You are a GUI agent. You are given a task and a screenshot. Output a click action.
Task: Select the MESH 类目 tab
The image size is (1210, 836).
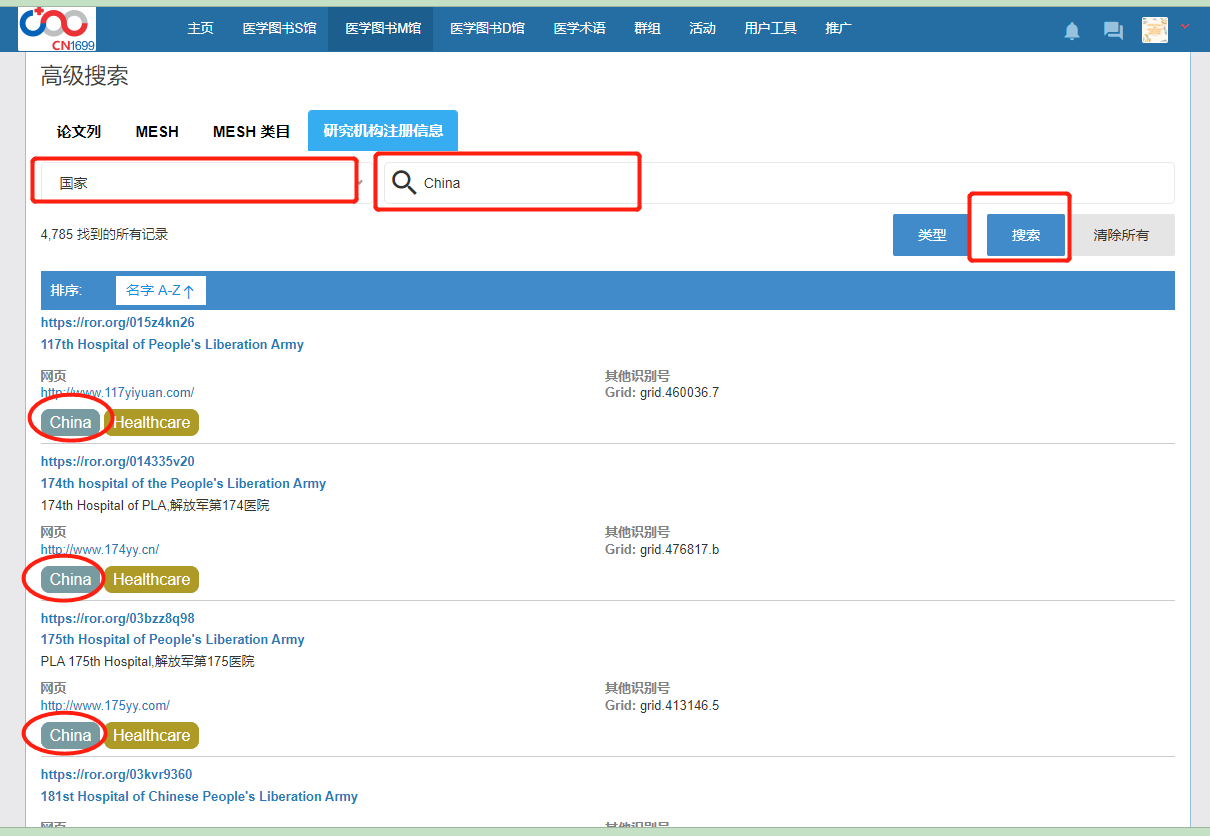pos(251,132)
